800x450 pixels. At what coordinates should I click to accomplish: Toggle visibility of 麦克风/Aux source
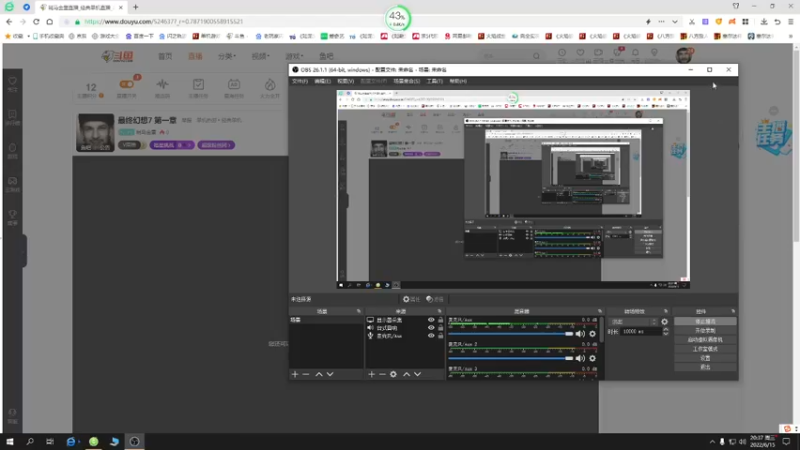click(431, 336)
